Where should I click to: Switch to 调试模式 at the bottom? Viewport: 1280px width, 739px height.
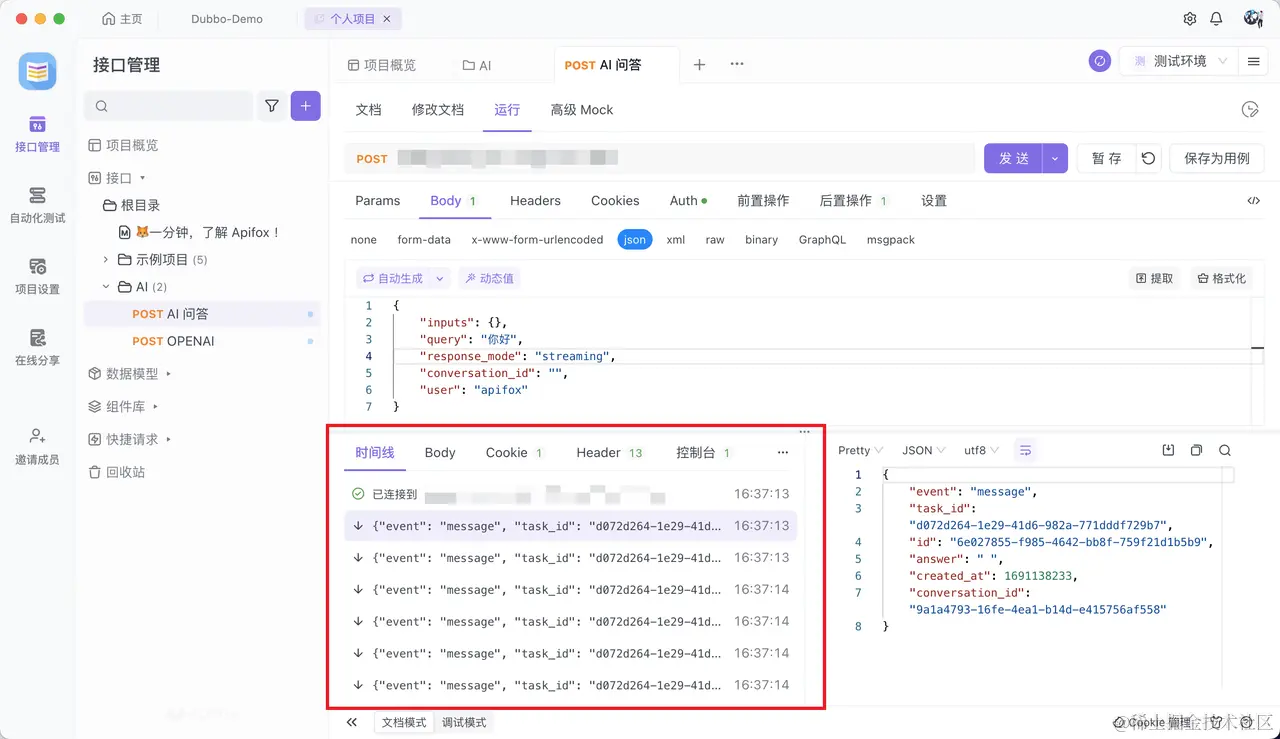[464, 722]
